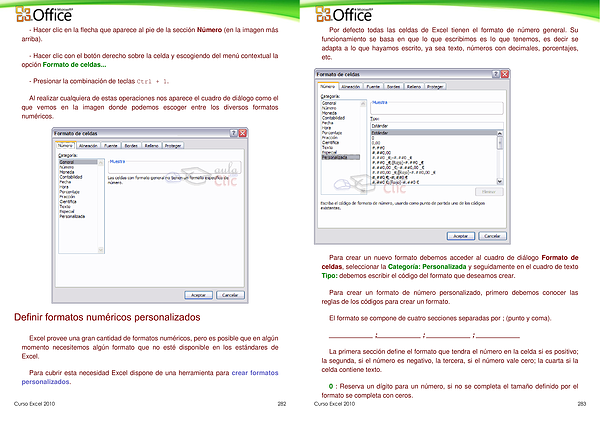Click the help question mark in page 283 dialog
This screenshot has height=424, width=600.
[496, 74]
